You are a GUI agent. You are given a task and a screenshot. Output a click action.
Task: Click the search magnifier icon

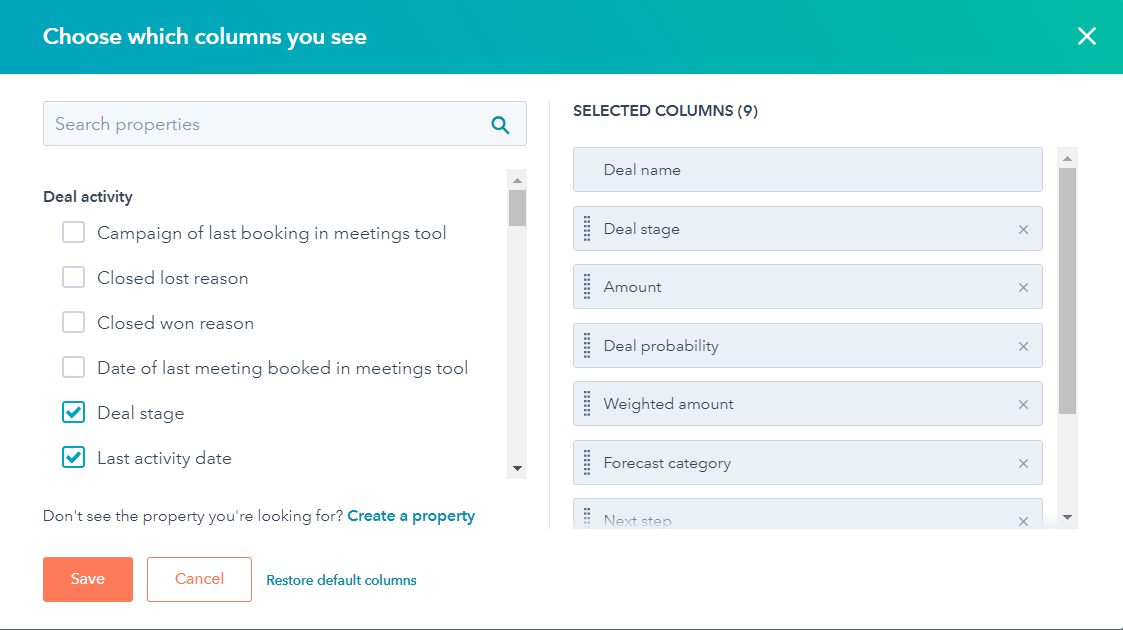point(499,124)
